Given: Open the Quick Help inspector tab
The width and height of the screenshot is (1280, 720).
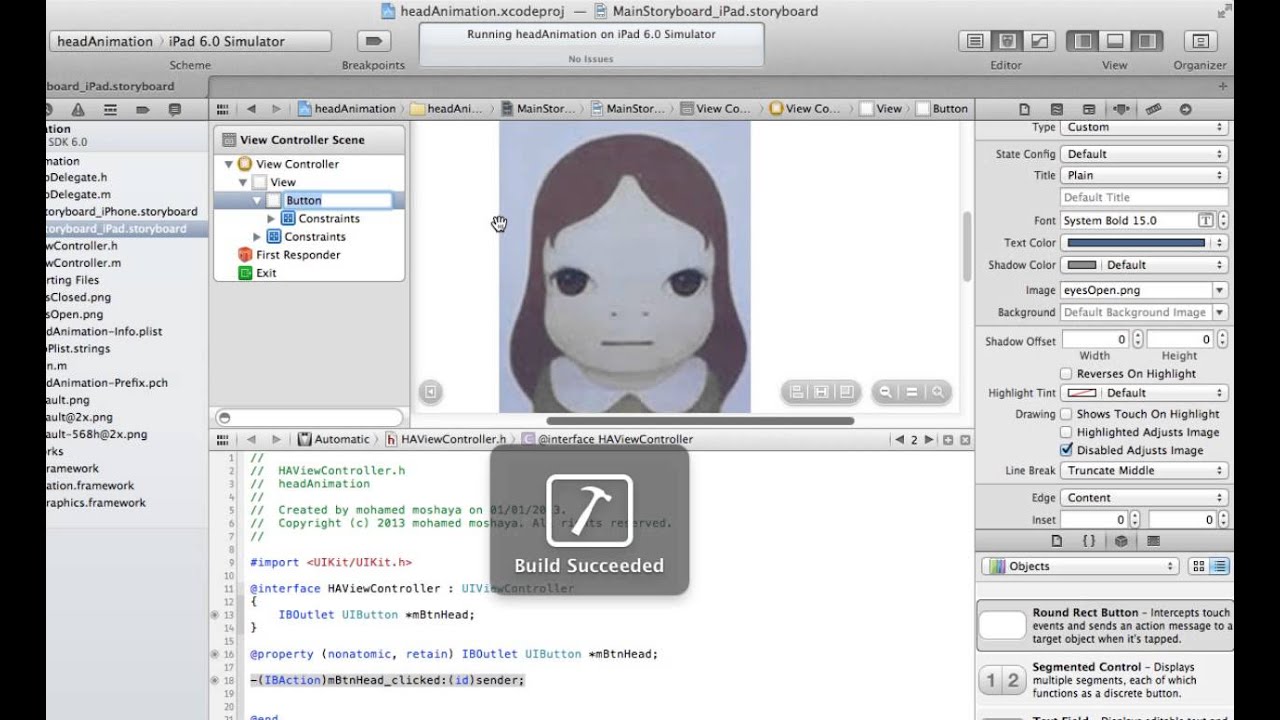Looking at the screenshot, I should pos(1056,109).
